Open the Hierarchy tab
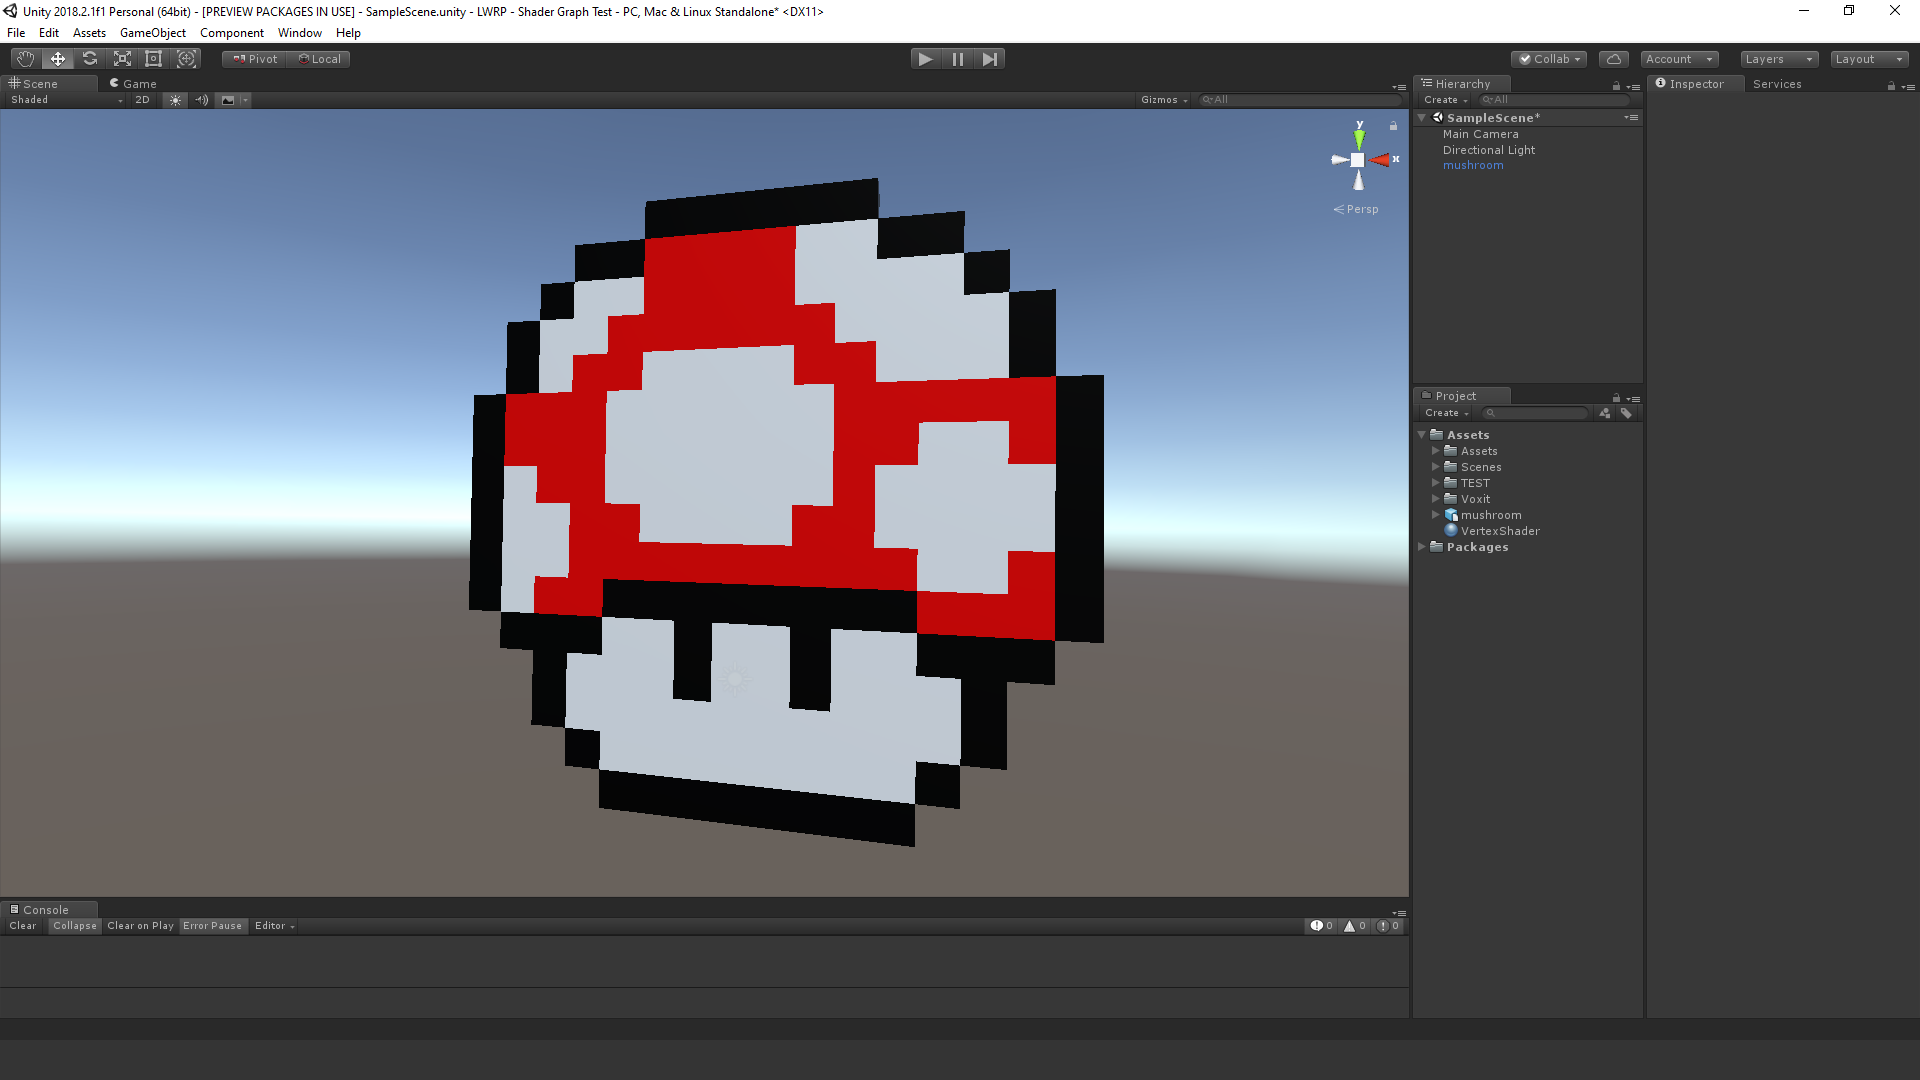The height and width of the screenshot is (1080, 1920). [1461, 84]
